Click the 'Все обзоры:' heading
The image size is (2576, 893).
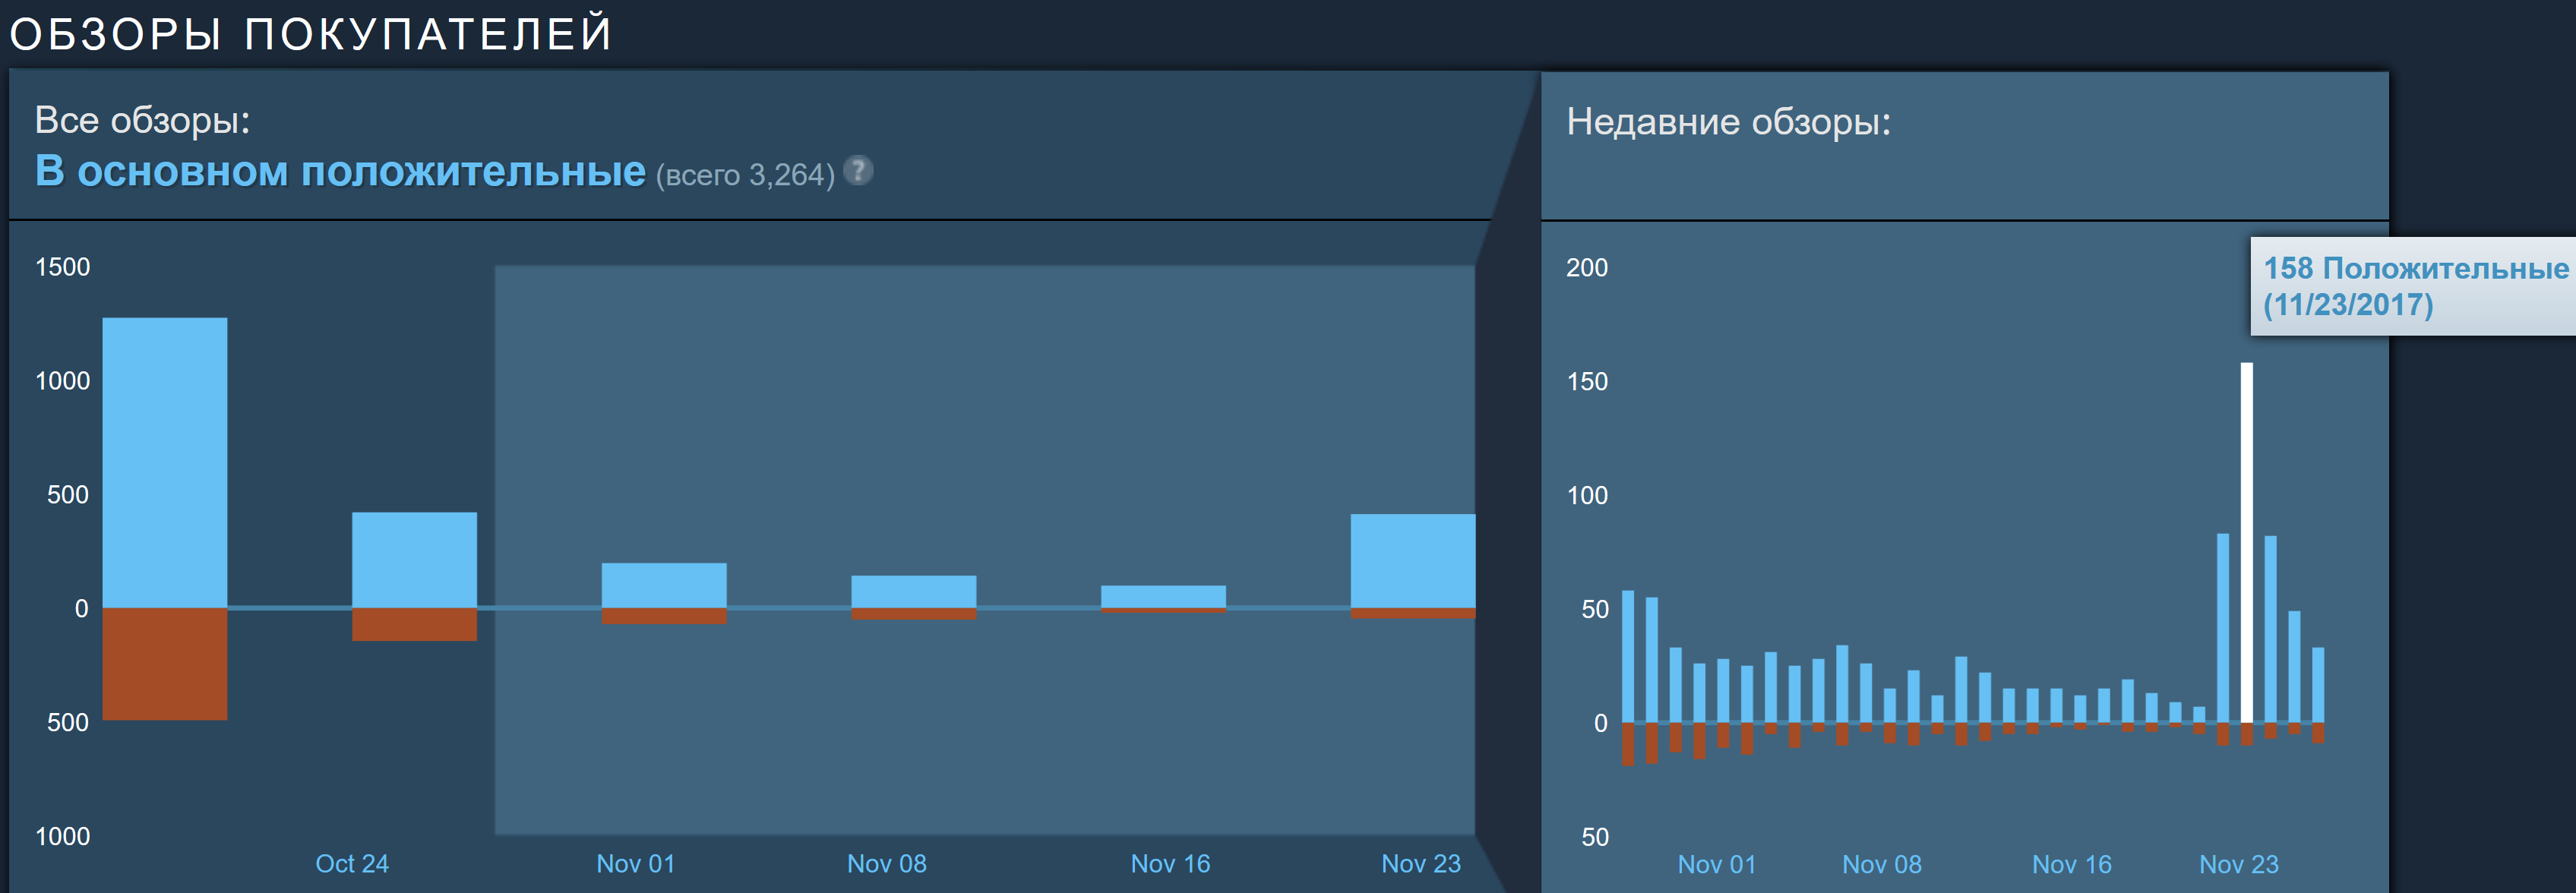tap(142, 120)
